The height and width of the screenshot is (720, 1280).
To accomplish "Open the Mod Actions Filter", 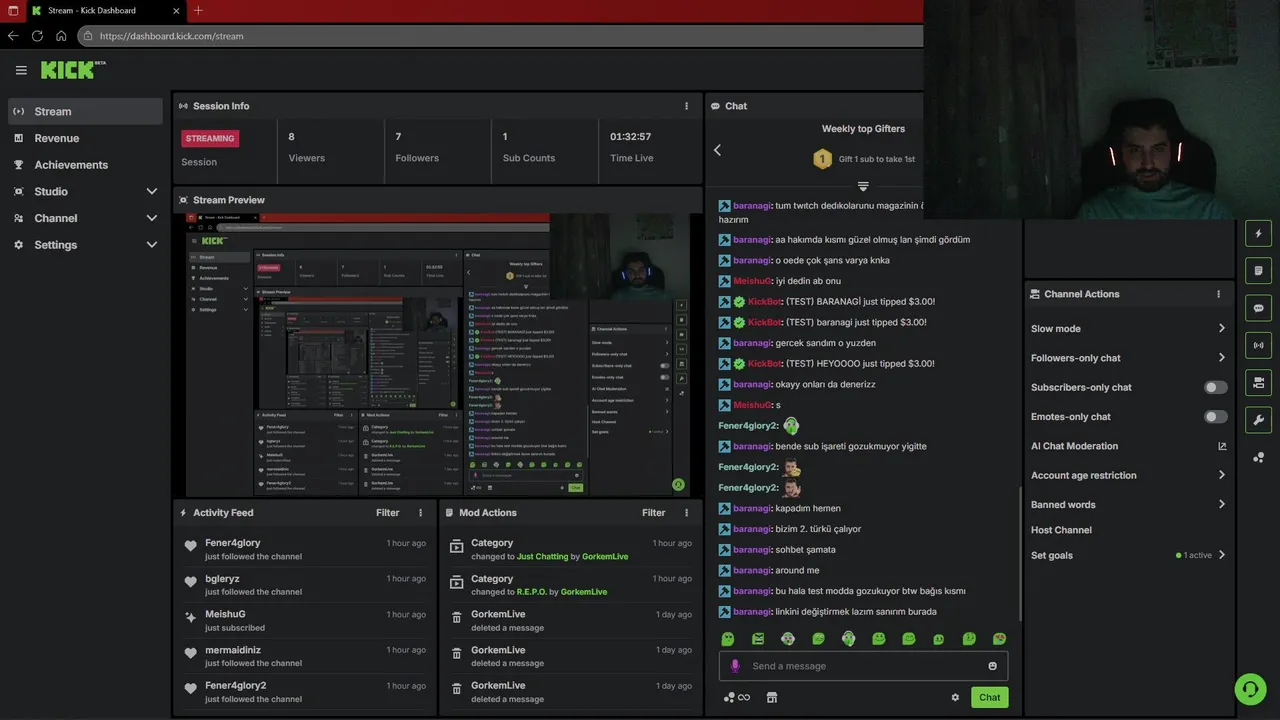I will click(654, 513).
